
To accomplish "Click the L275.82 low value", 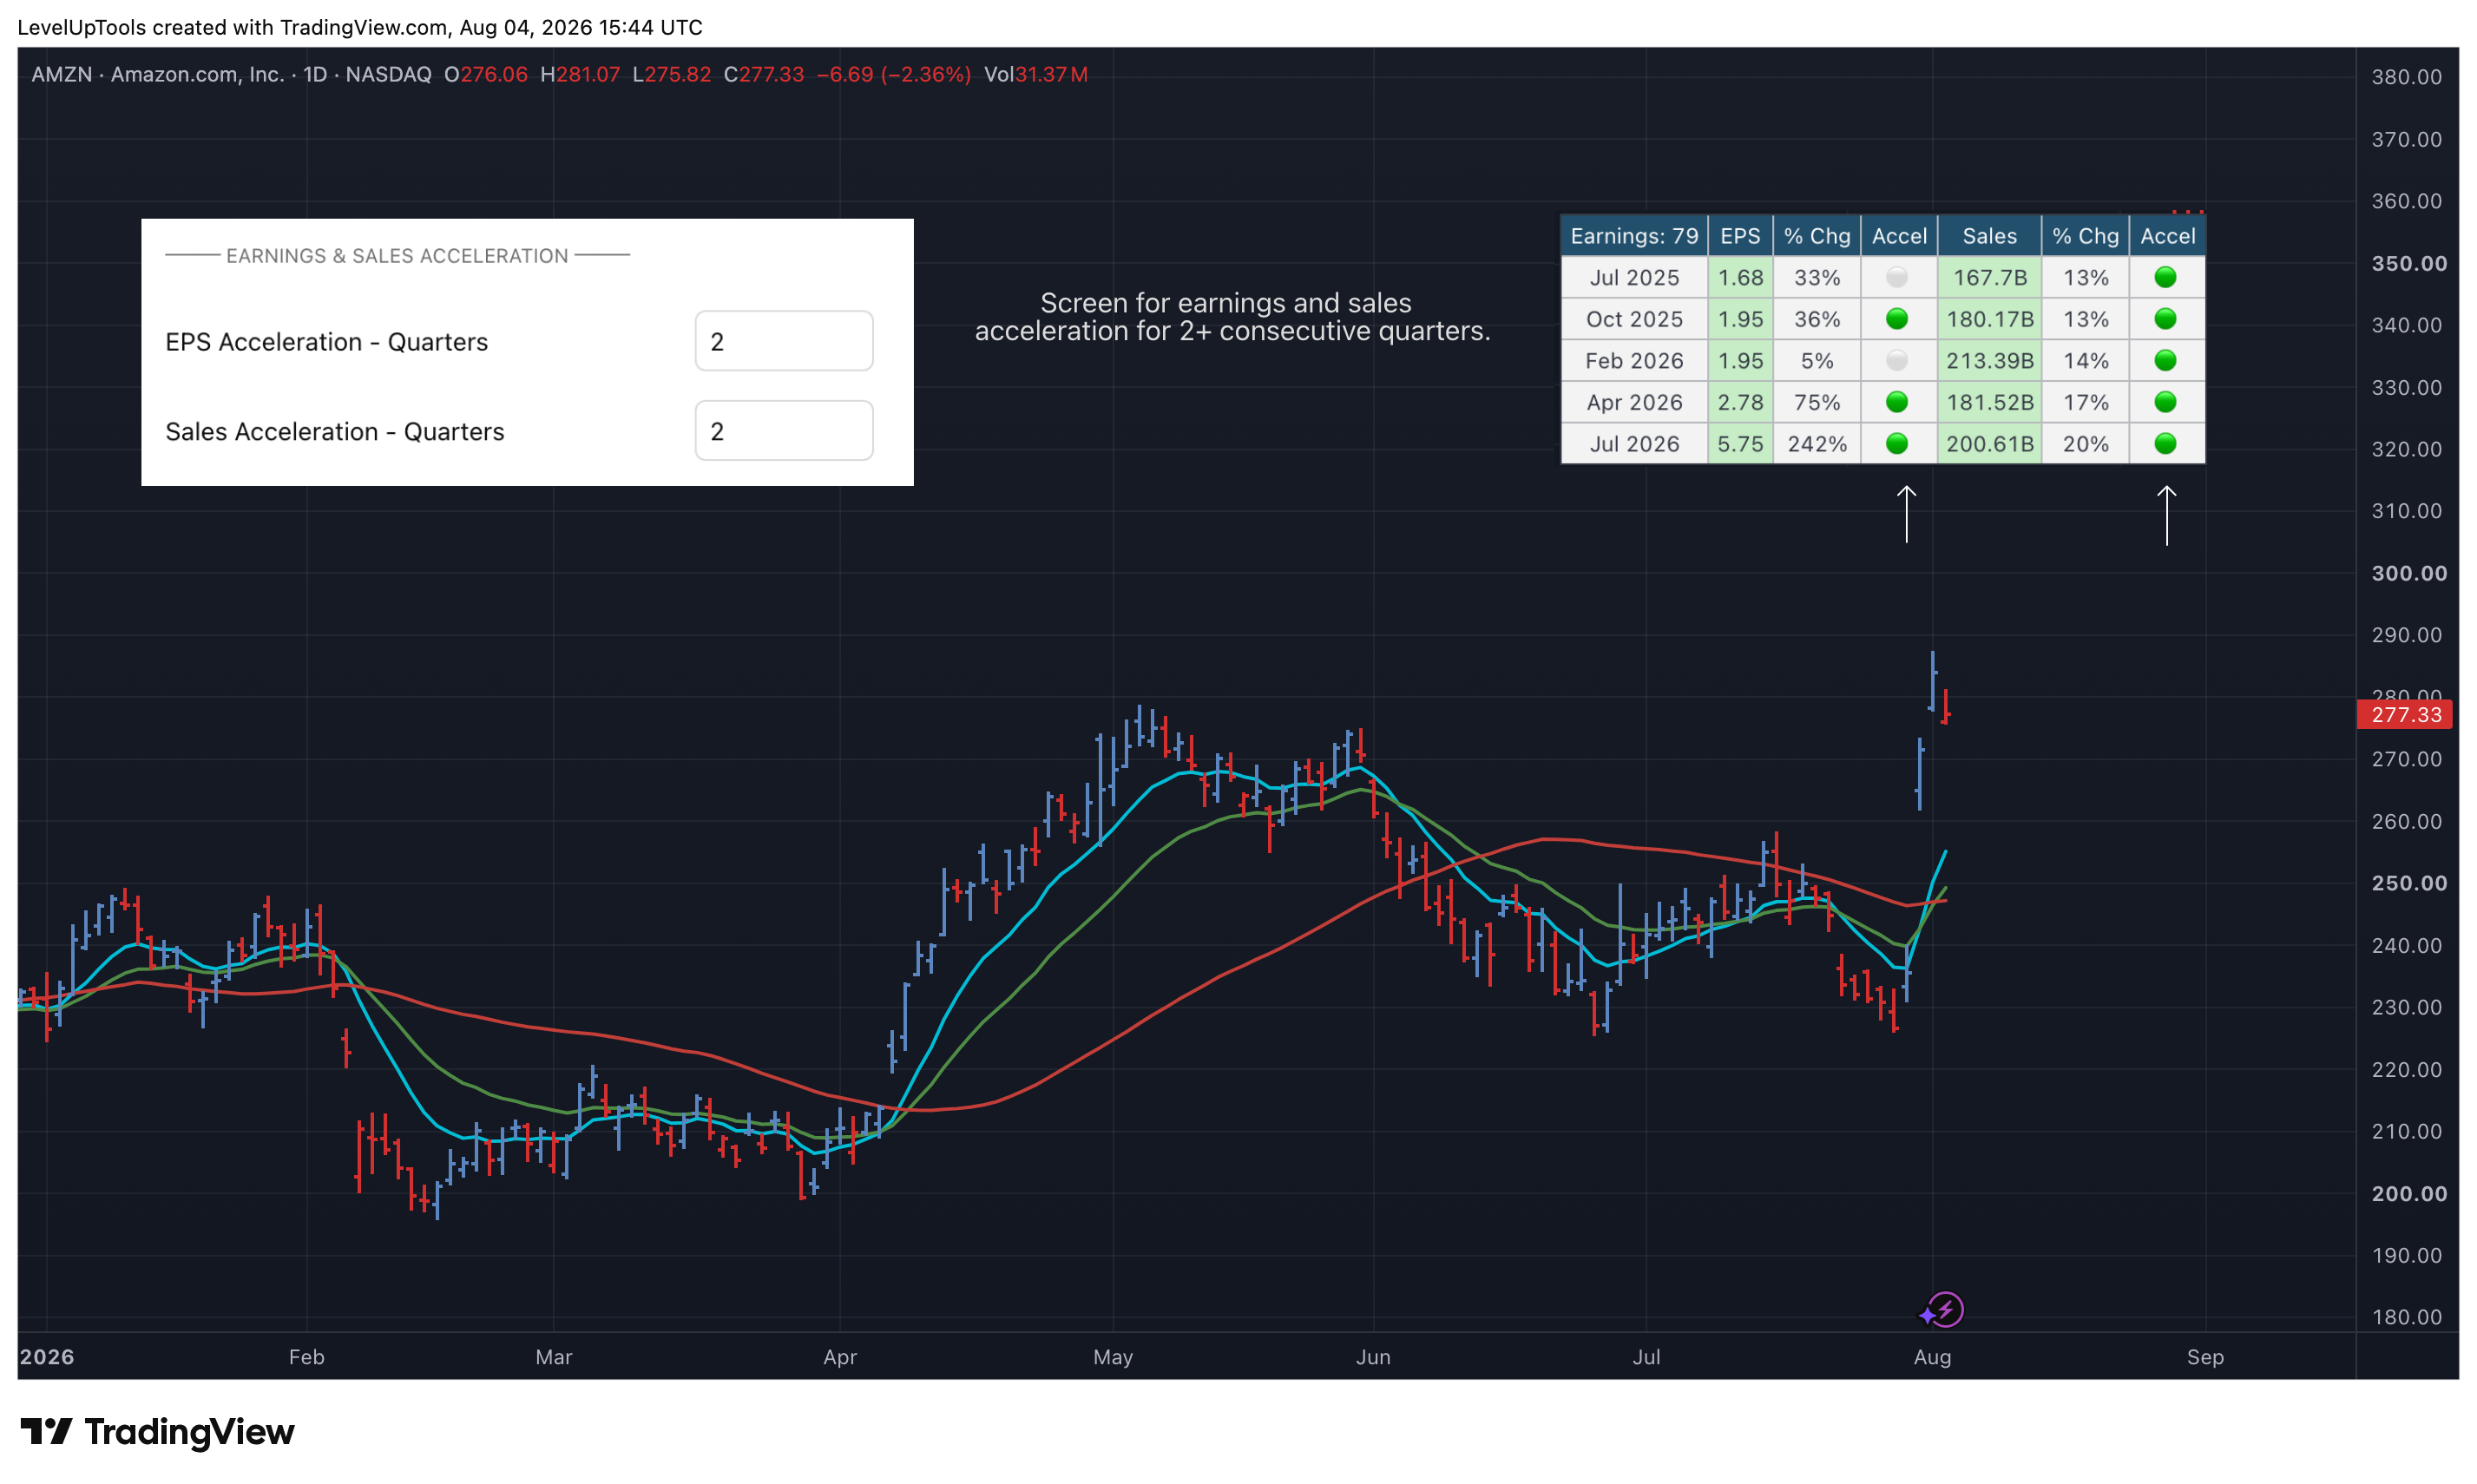I will click(672, 74).
